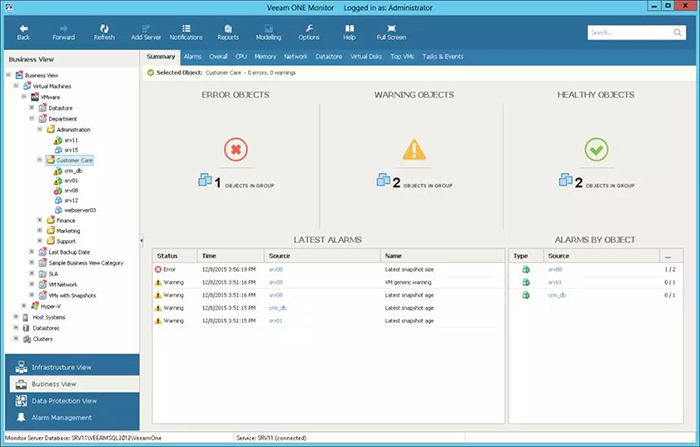
Task: Launch the Modelling tool
Action: [x=268, y=31]
